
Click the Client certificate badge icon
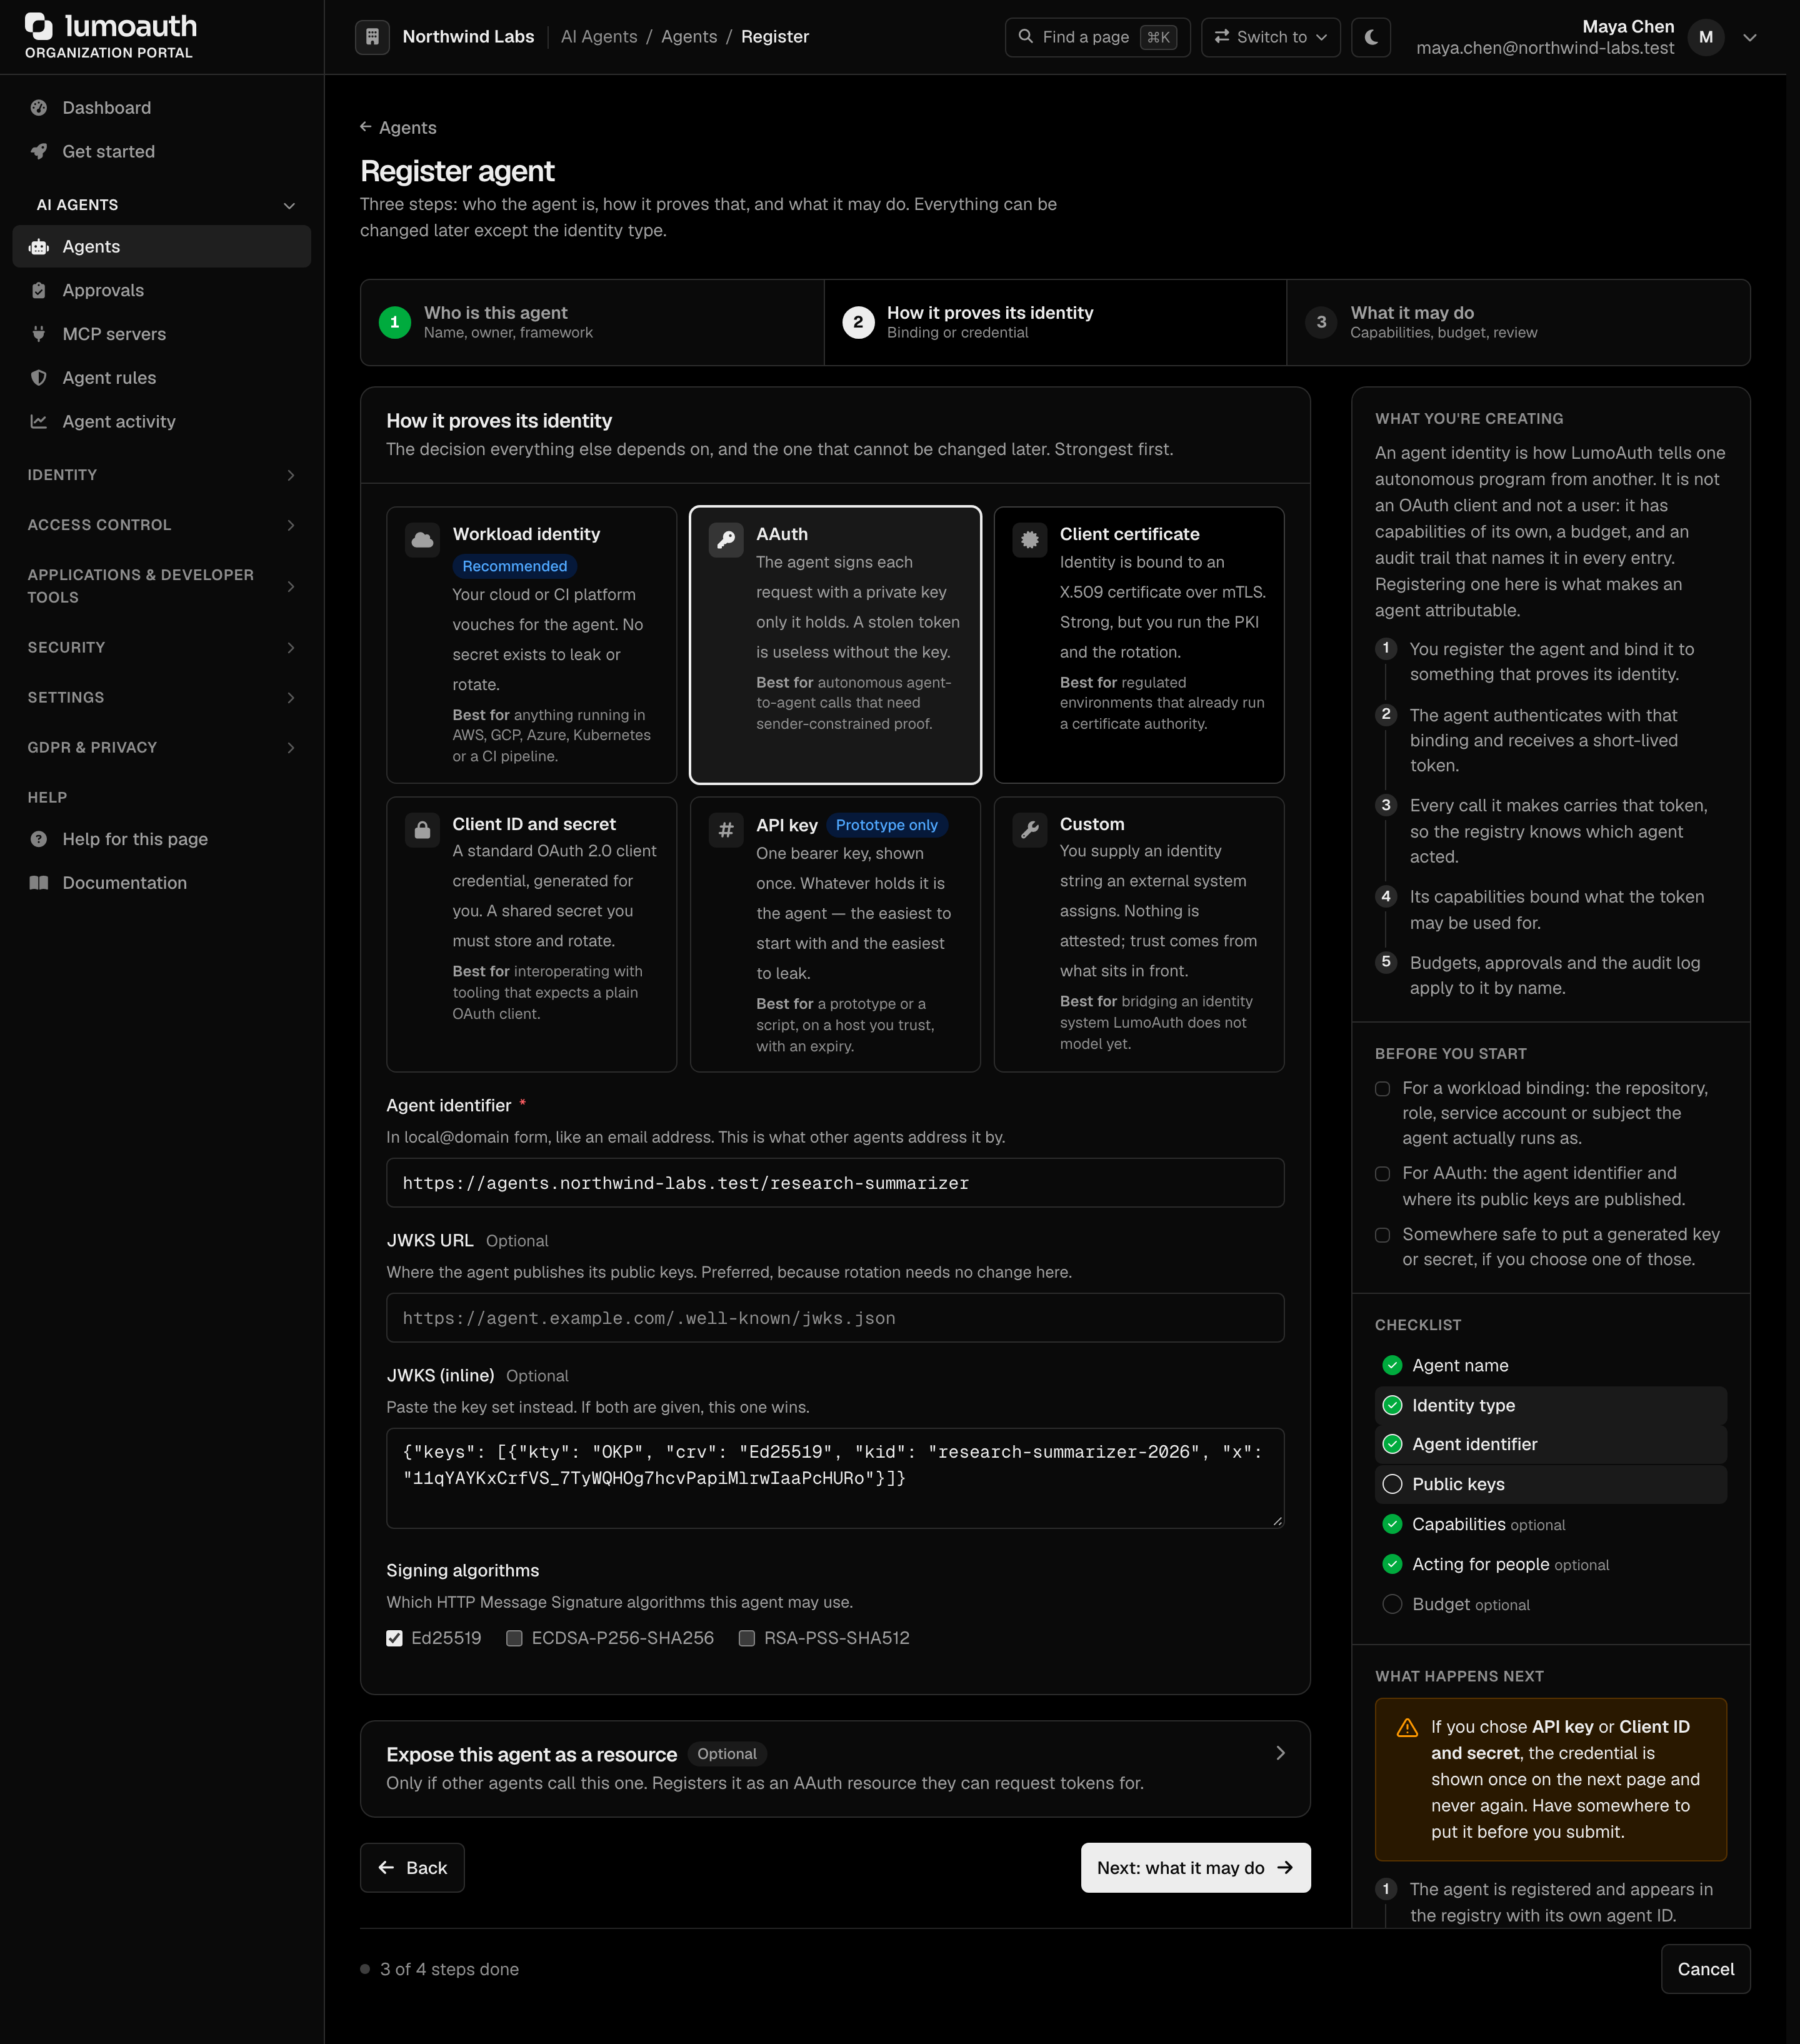click(x=1030, y=540)
